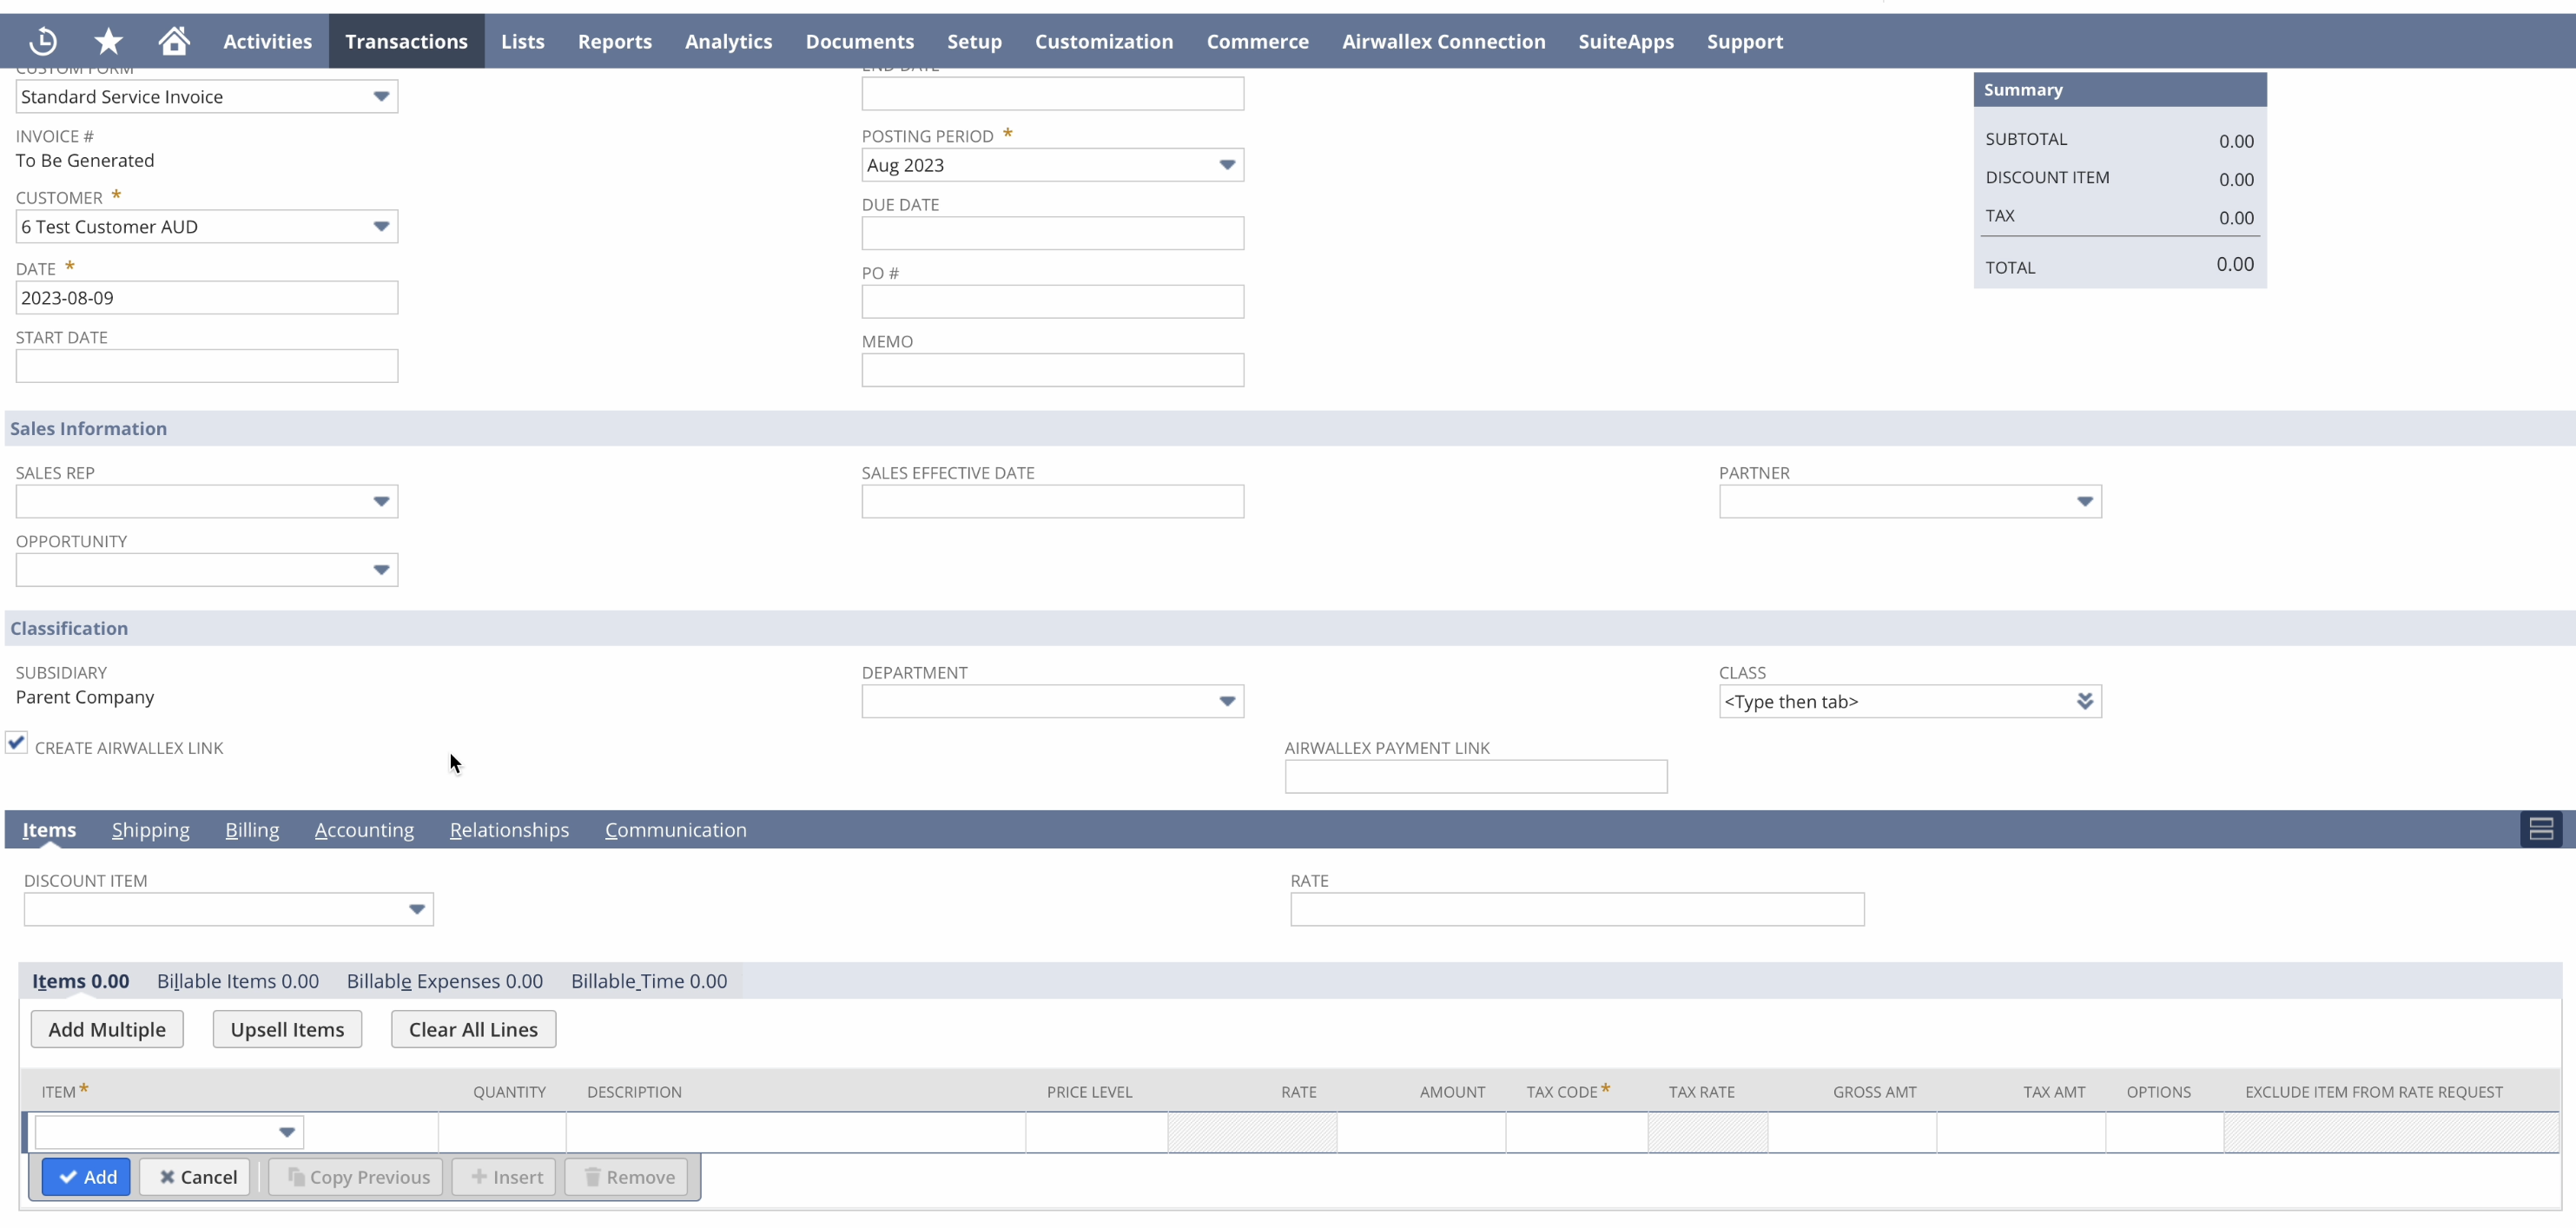Click the Transactions menu item
Viewport: 2576px width, 1228px height.
click(x=406, y=41)
